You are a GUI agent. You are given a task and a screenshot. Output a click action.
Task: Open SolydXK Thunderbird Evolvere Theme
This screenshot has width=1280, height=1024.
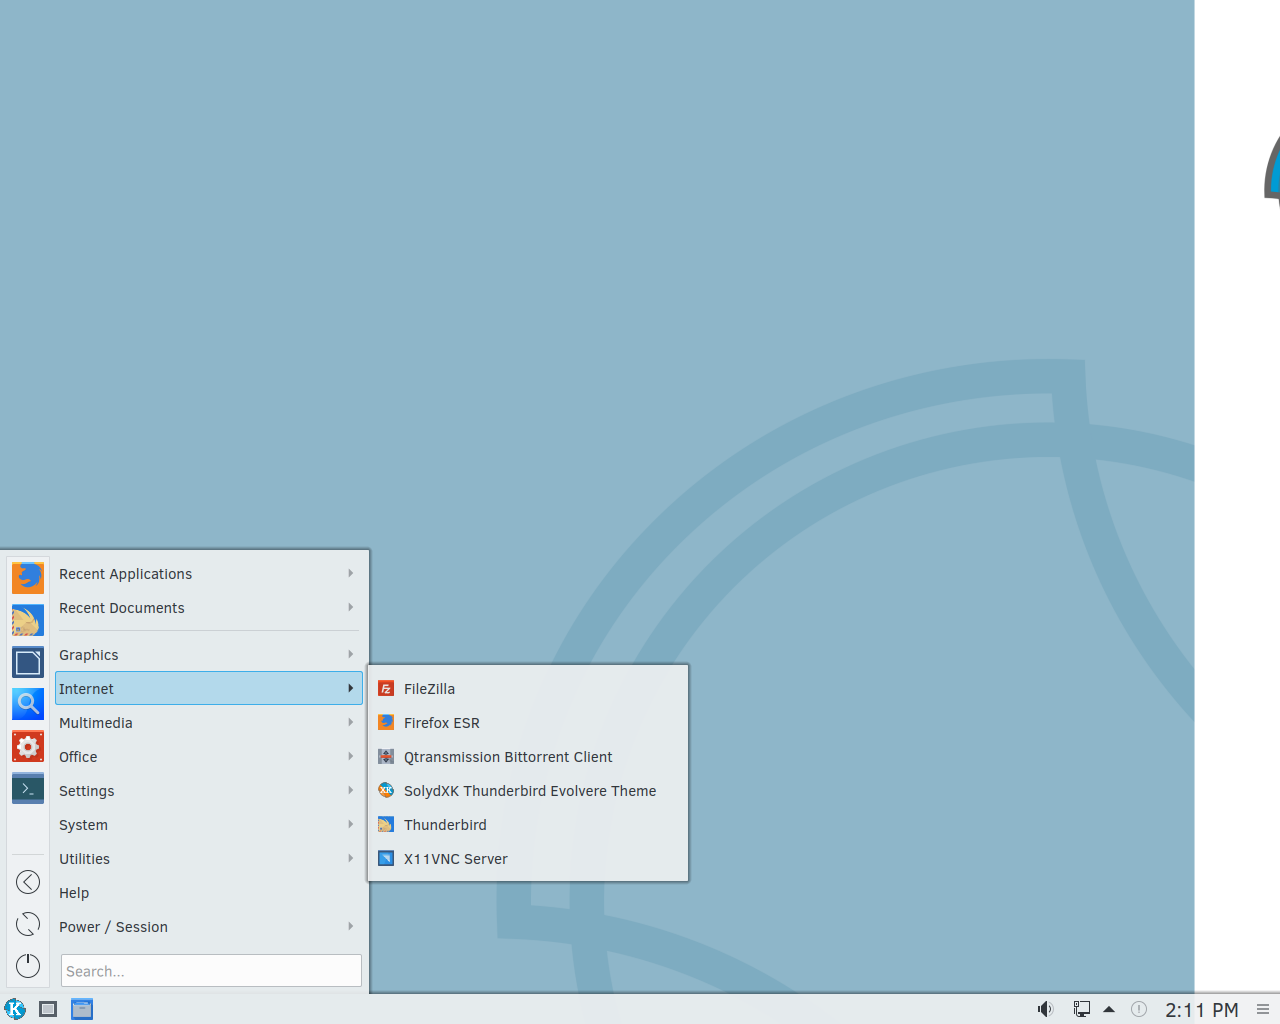click(528, 791)
